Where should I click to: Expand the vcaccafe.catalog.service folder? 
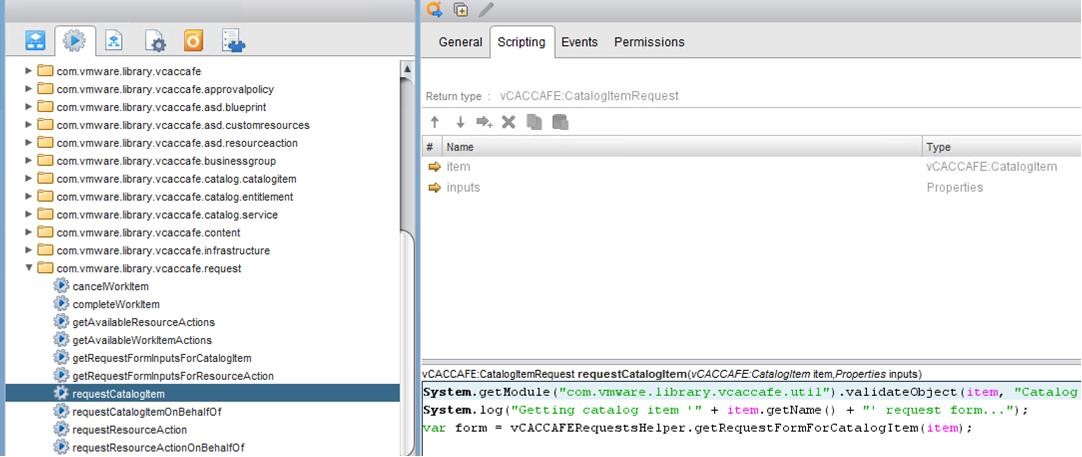click(x=28, y=214)
